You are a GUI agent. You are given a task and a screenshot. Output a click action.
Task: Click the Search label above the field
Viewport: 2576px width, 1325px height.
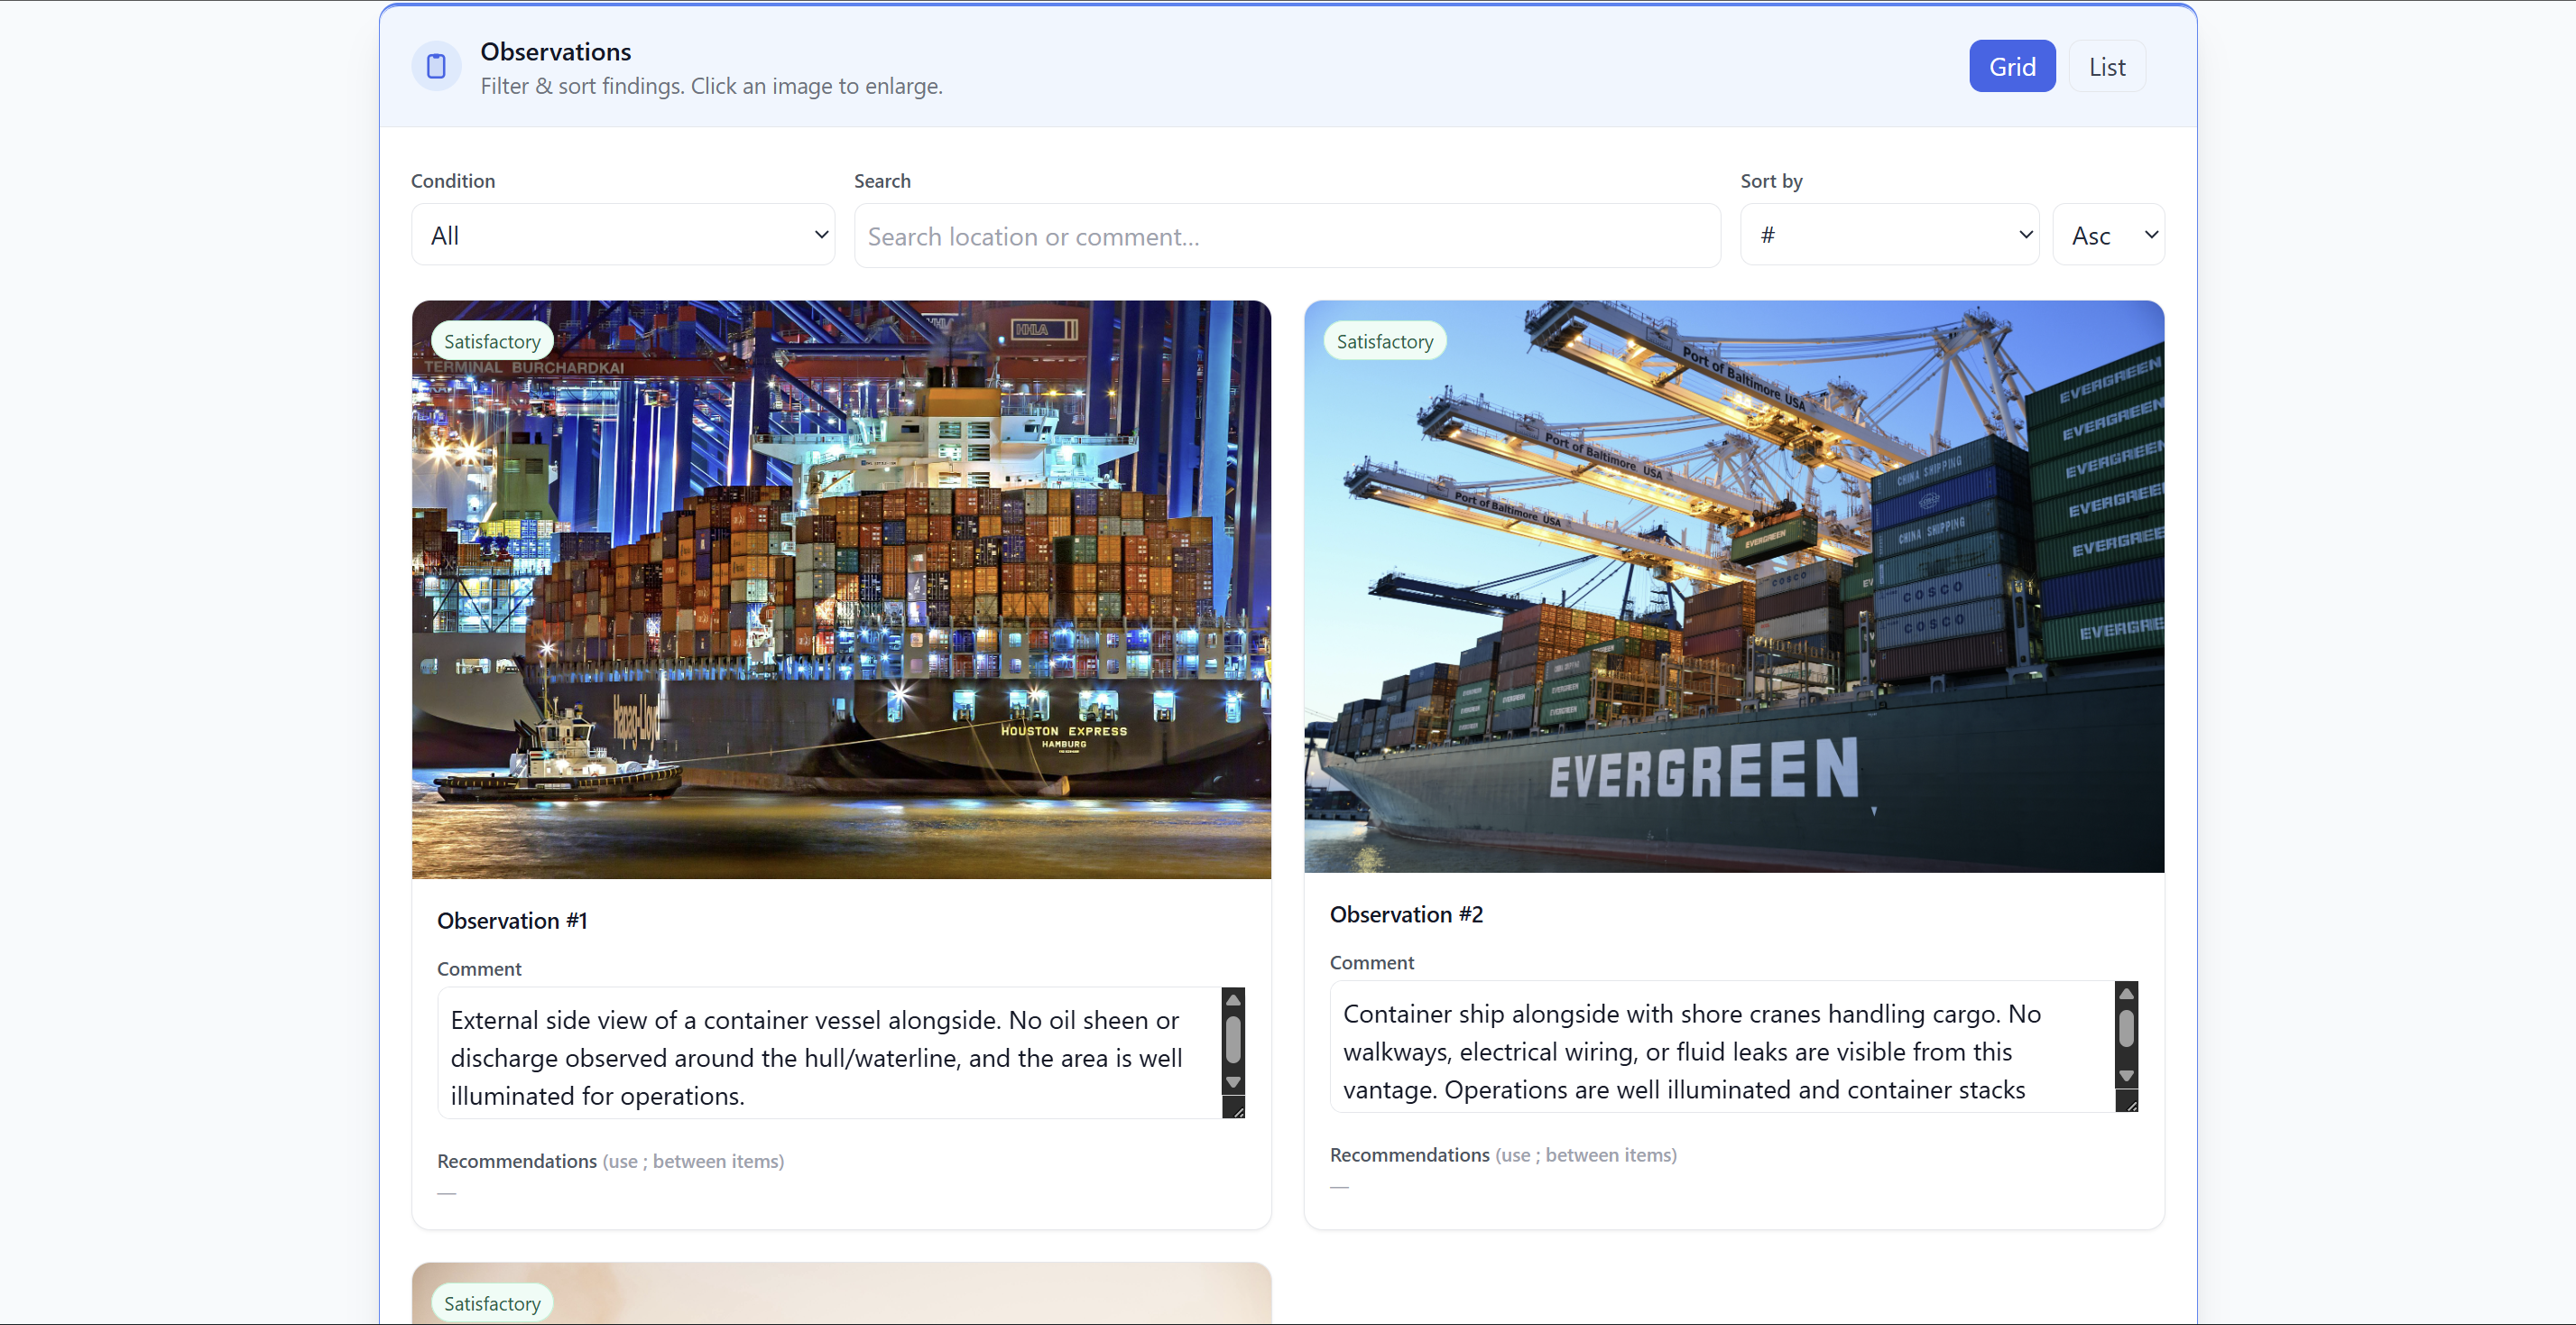[x=882, y=181]
